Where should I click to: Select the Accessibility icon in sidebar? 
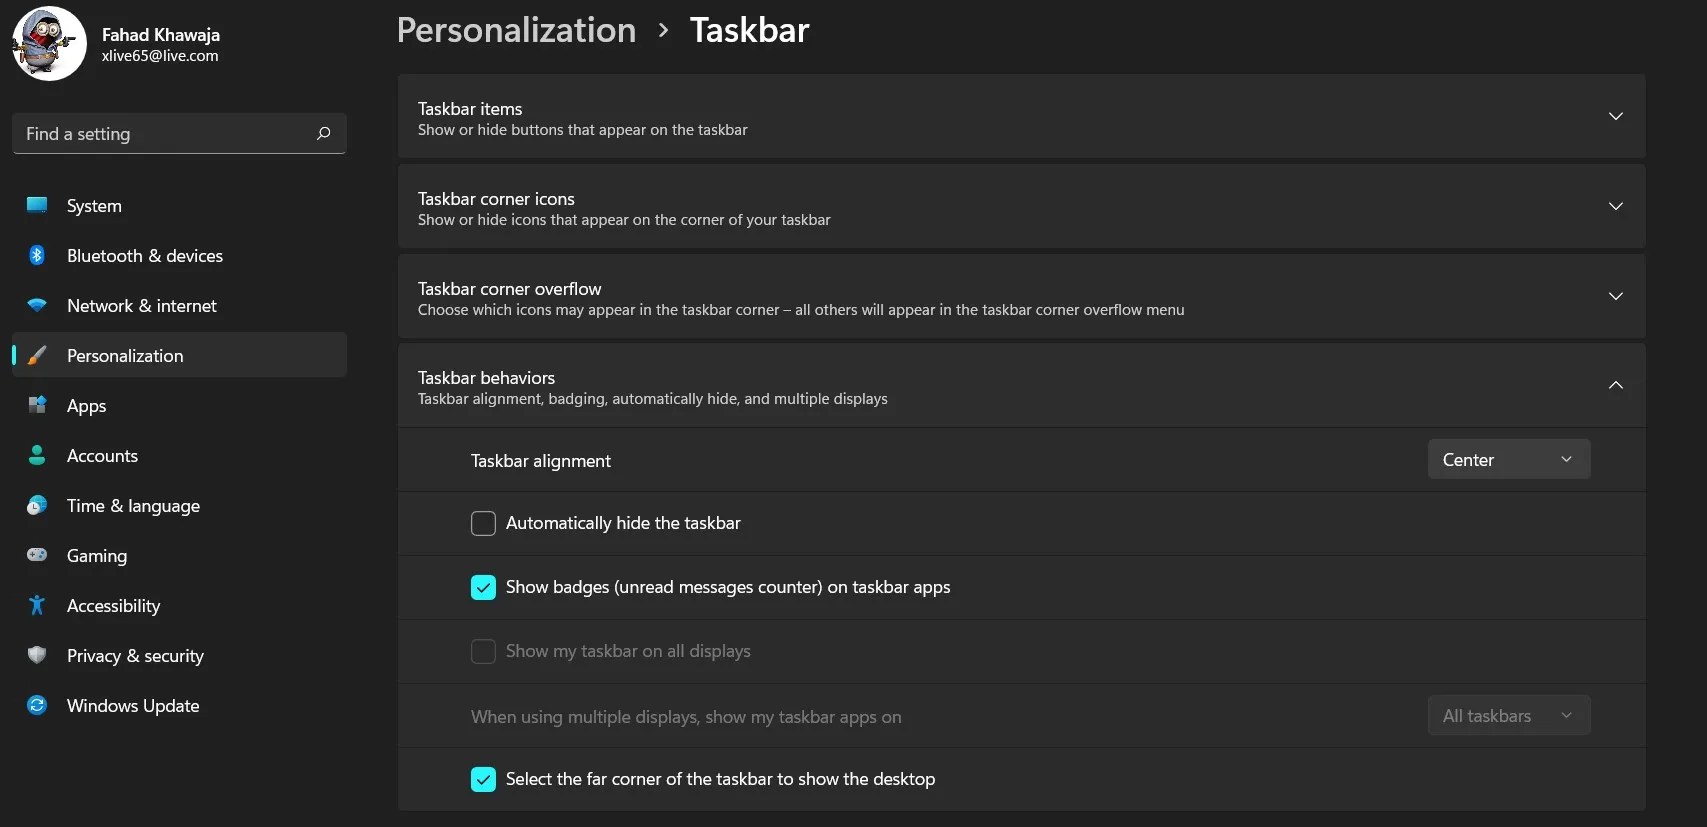point(36,605)
